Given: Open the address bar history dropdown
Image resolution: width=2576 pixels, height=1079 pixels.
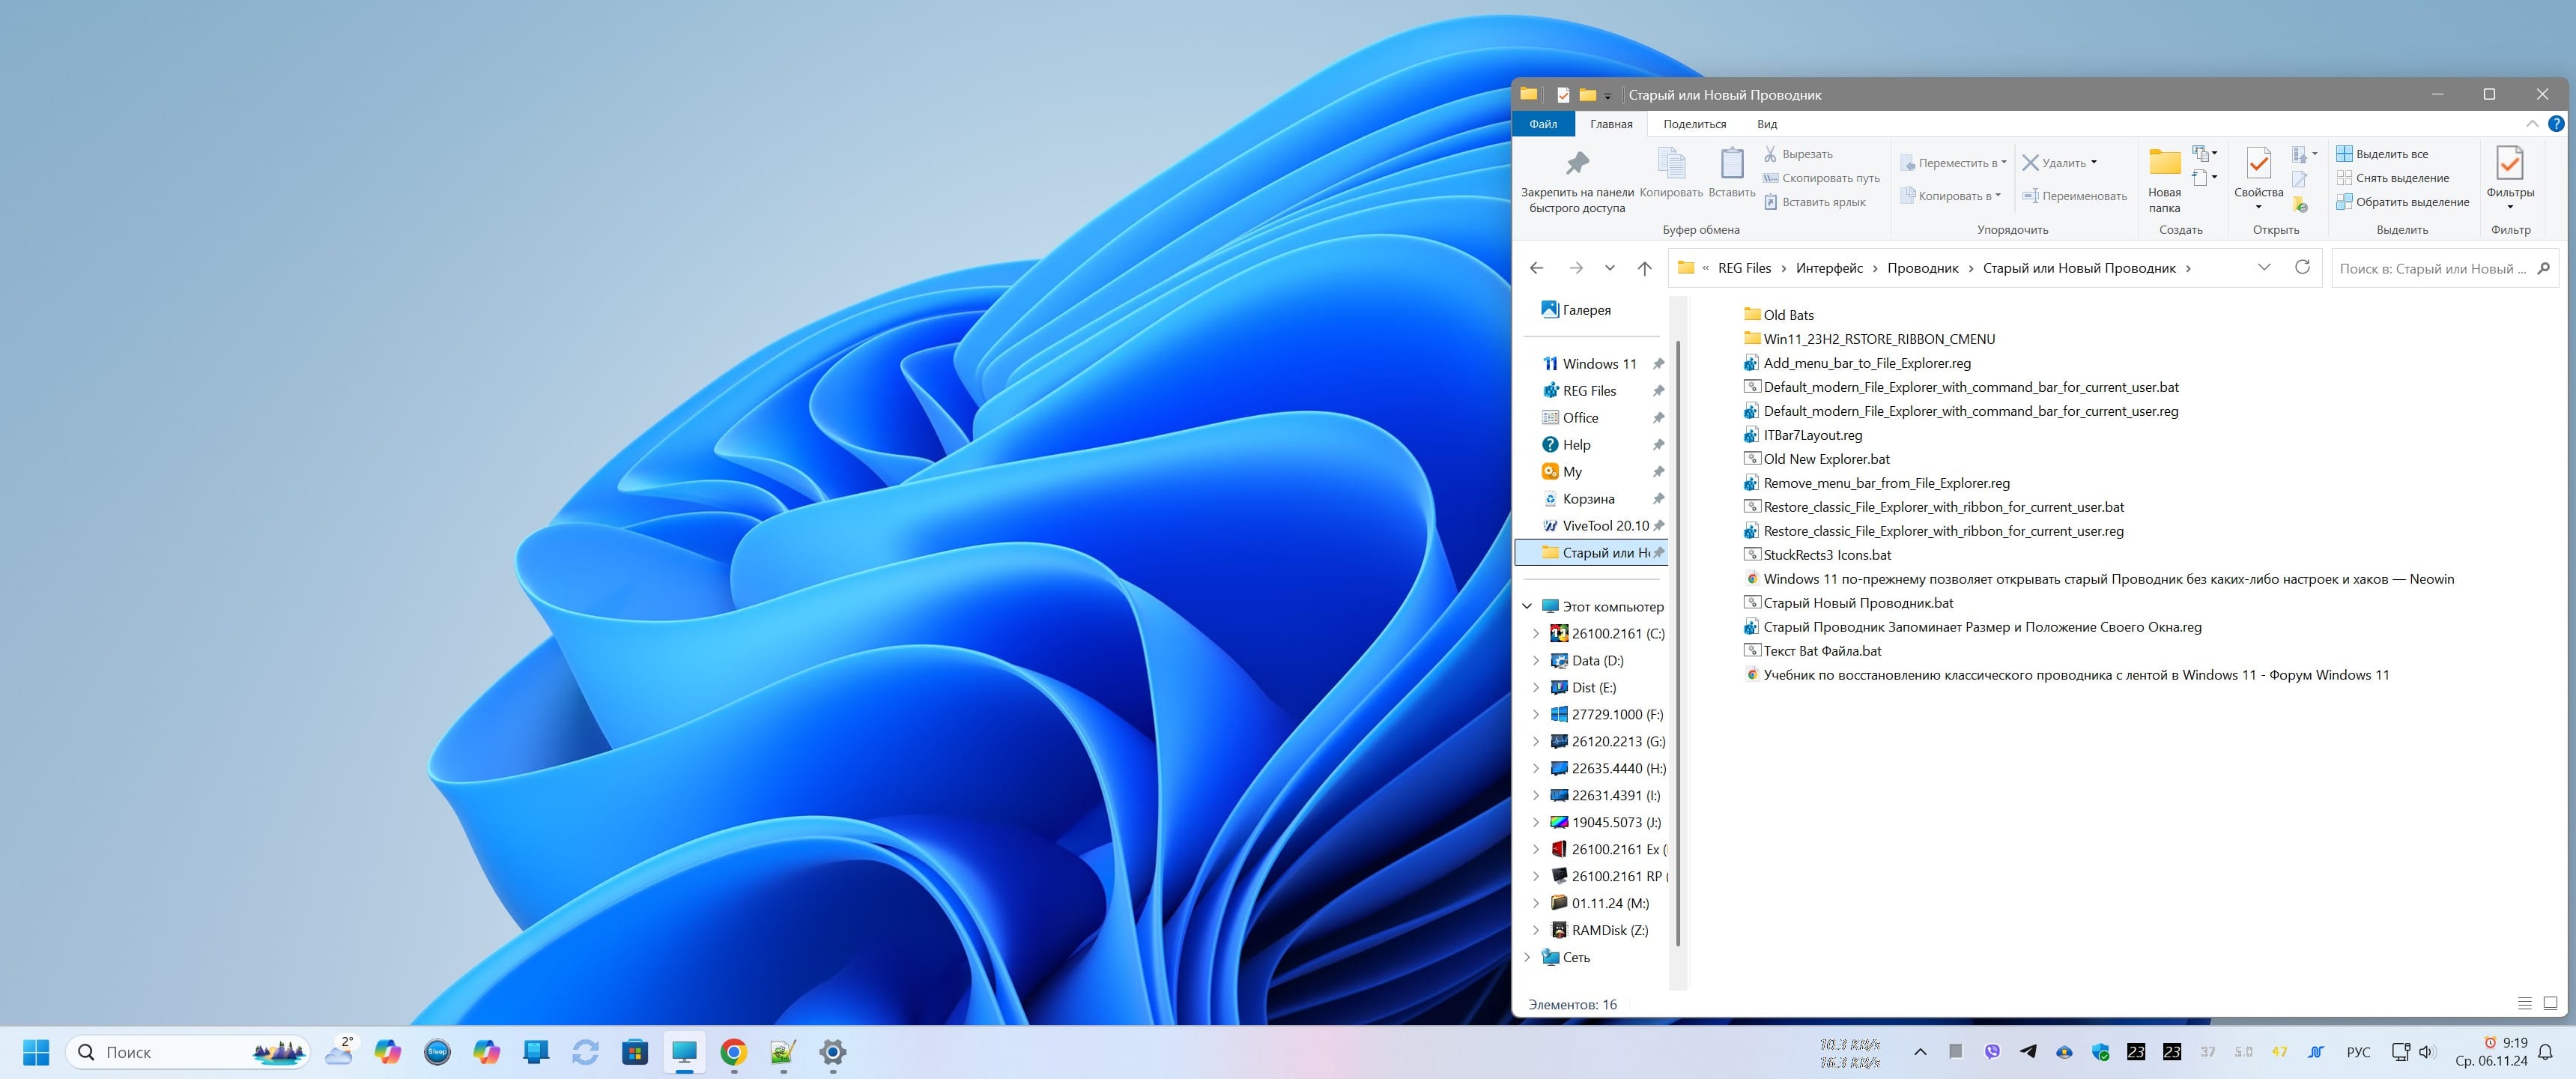Looking at the screenshot, I should pos(2264,267).
